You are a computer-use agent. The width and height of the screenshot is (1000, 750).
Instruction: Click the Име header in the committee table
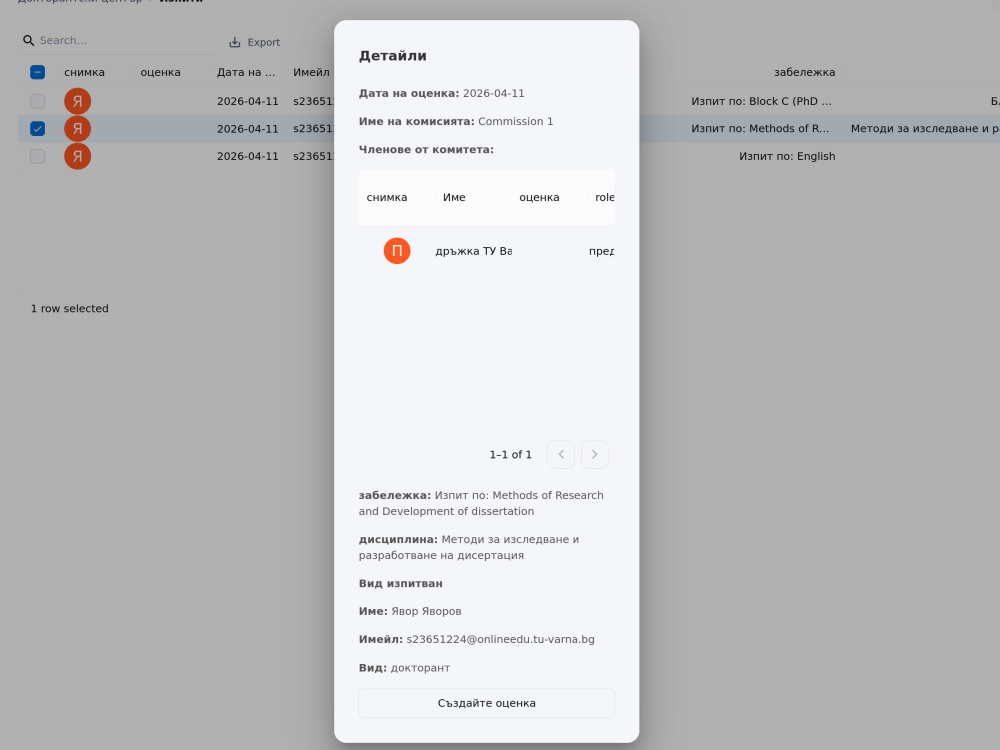(454, 197)
